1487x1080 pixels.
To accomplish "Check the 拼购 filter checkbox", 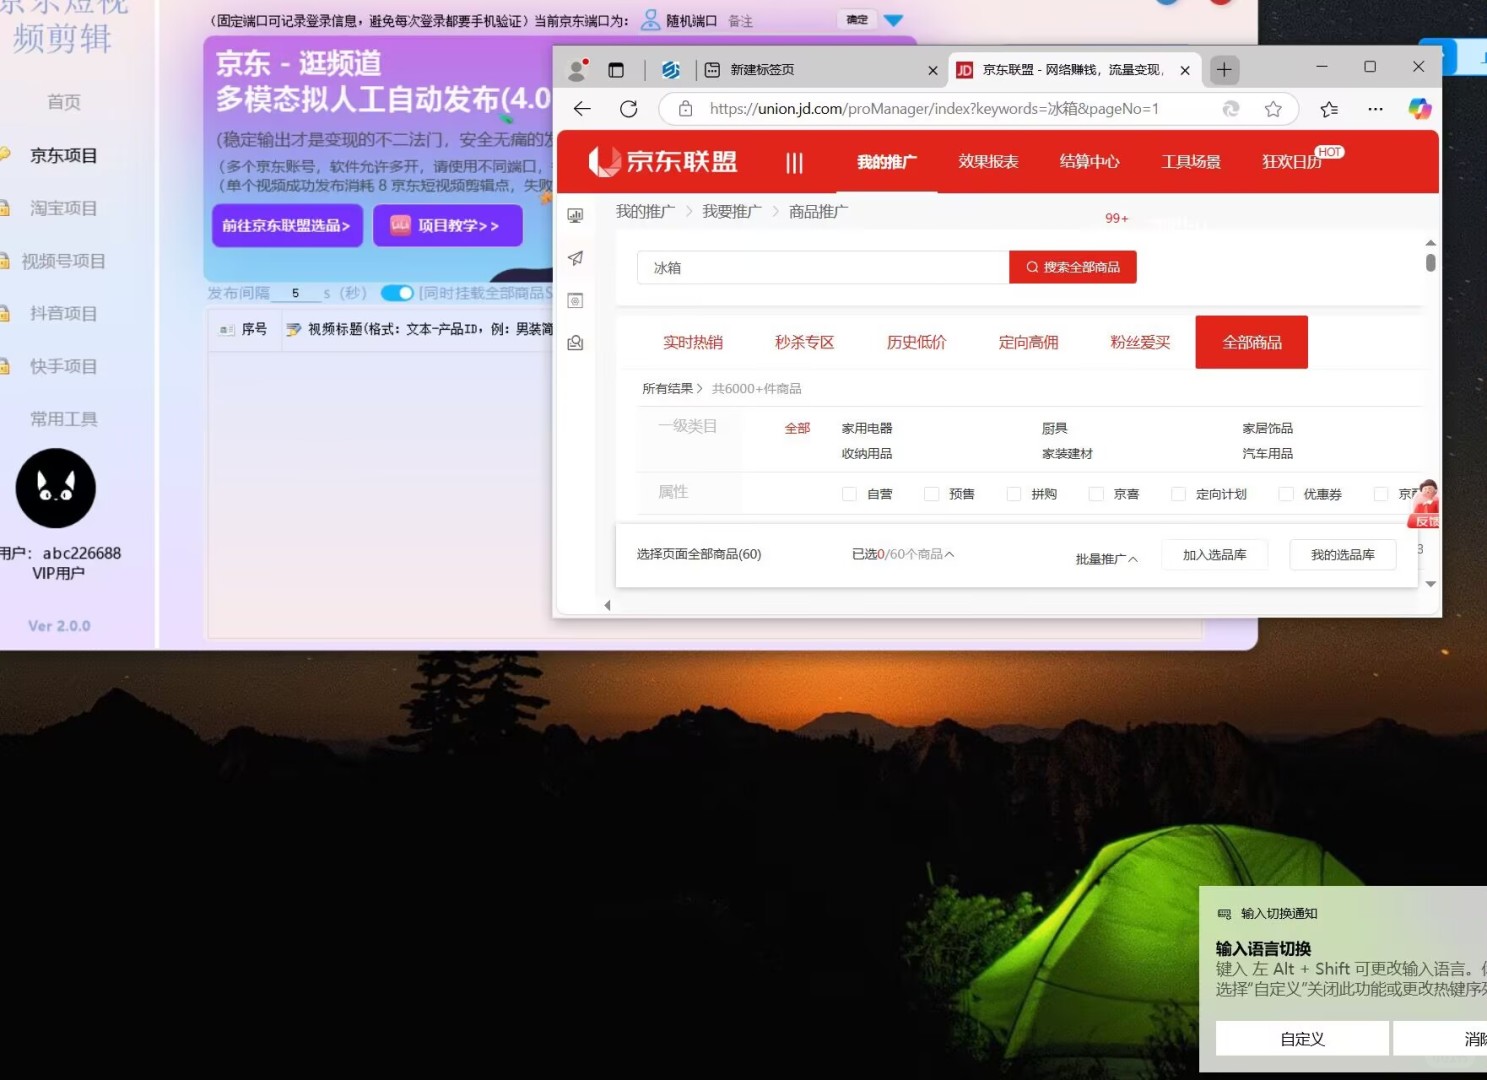I will point(1014,494).
